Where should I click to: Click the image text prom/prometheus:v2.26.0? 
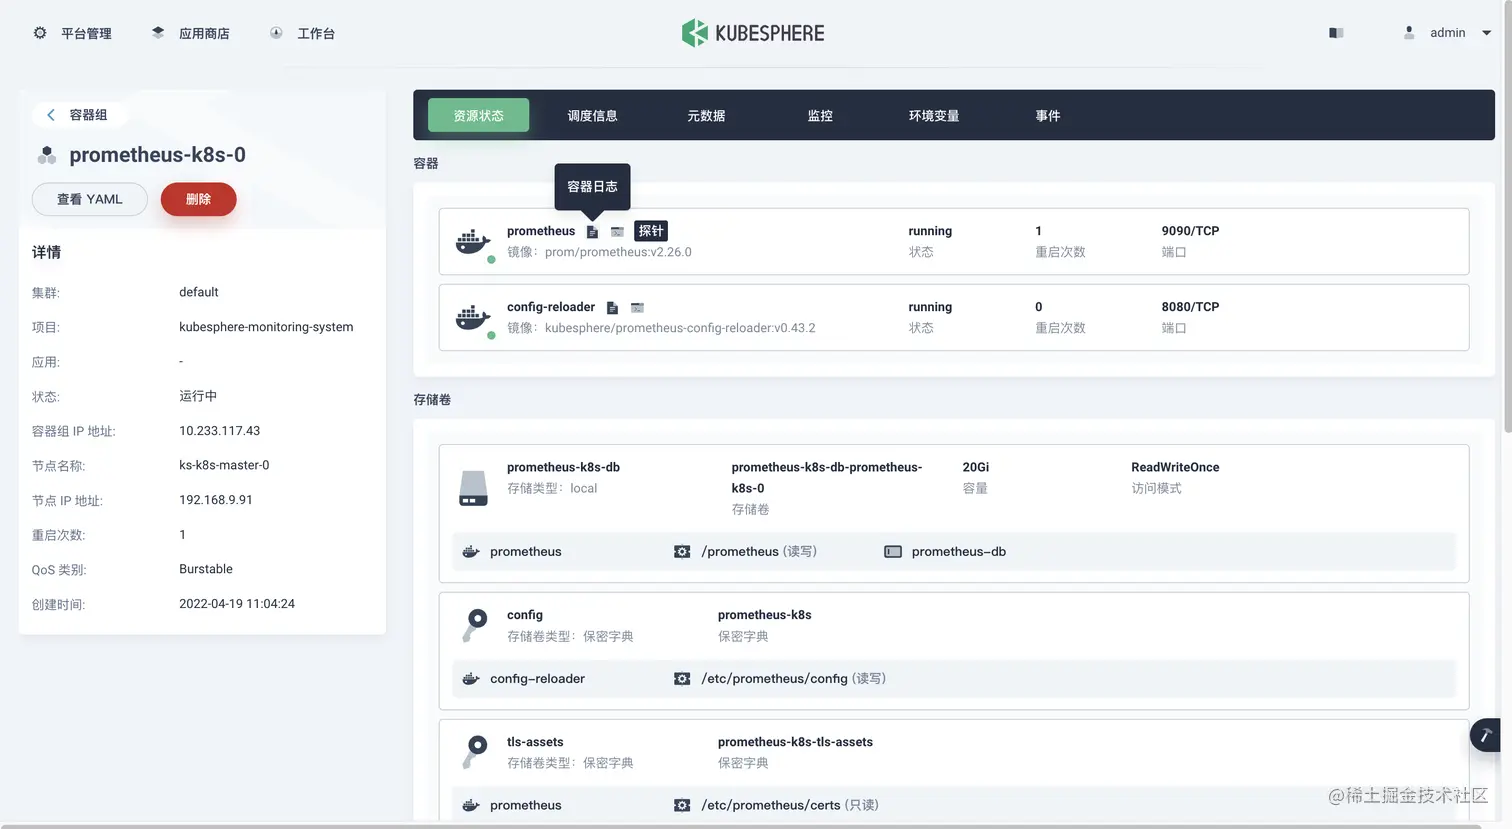(618, 252)
